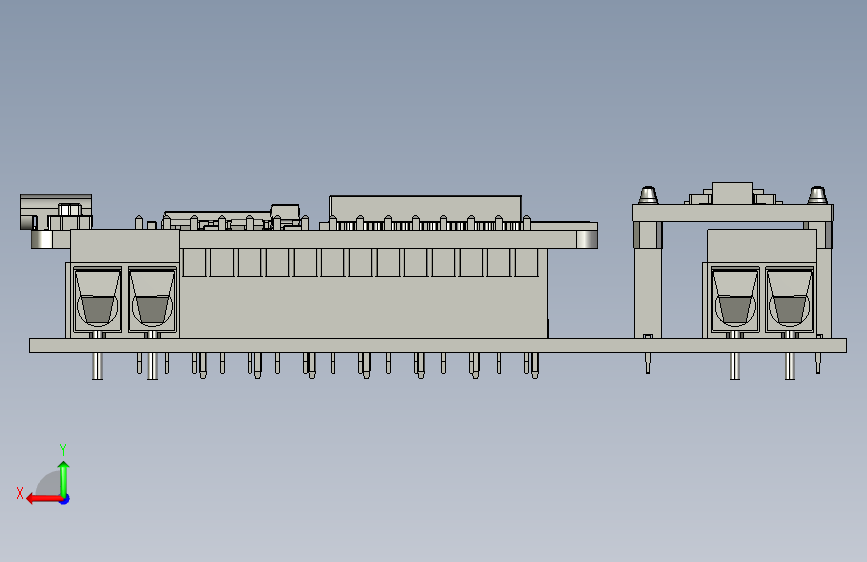This screenshot has height=562, width=867.
Task: Click the red X axis arrow on triad
Action: [x=44, y=499]
